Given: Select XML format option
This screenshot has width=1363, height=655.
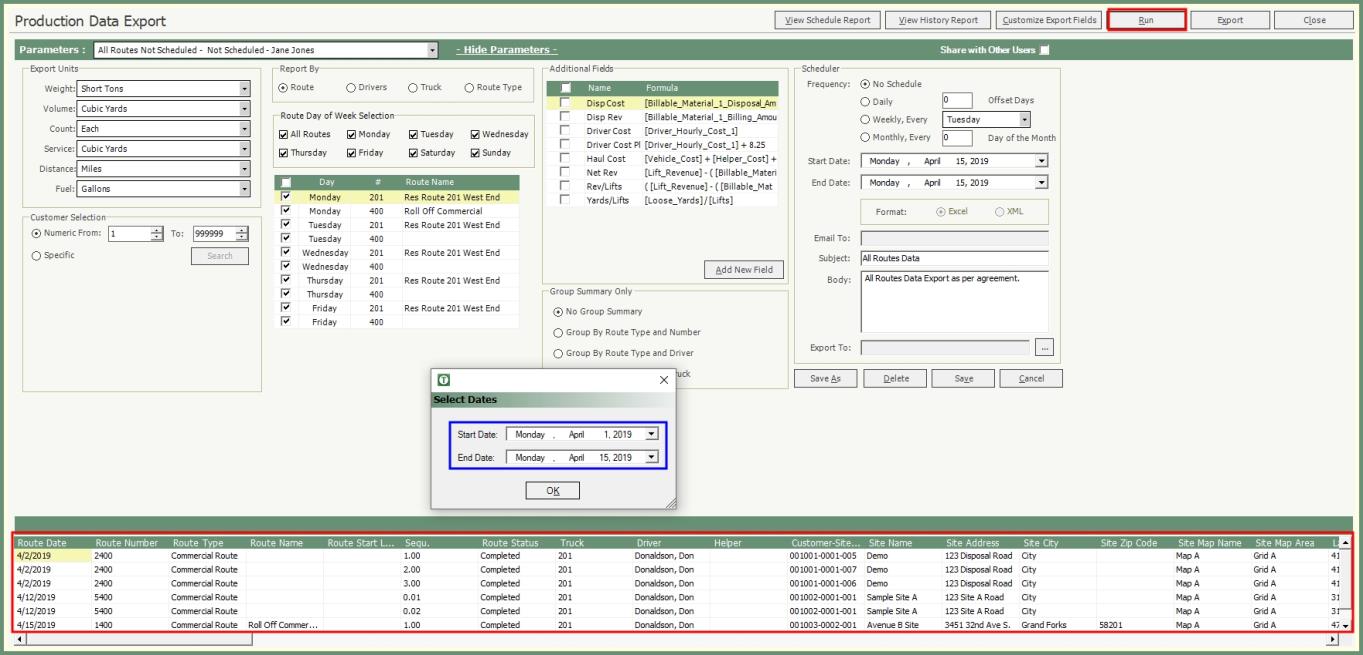Looking at the screenshot, I should (x=999, y=212).
